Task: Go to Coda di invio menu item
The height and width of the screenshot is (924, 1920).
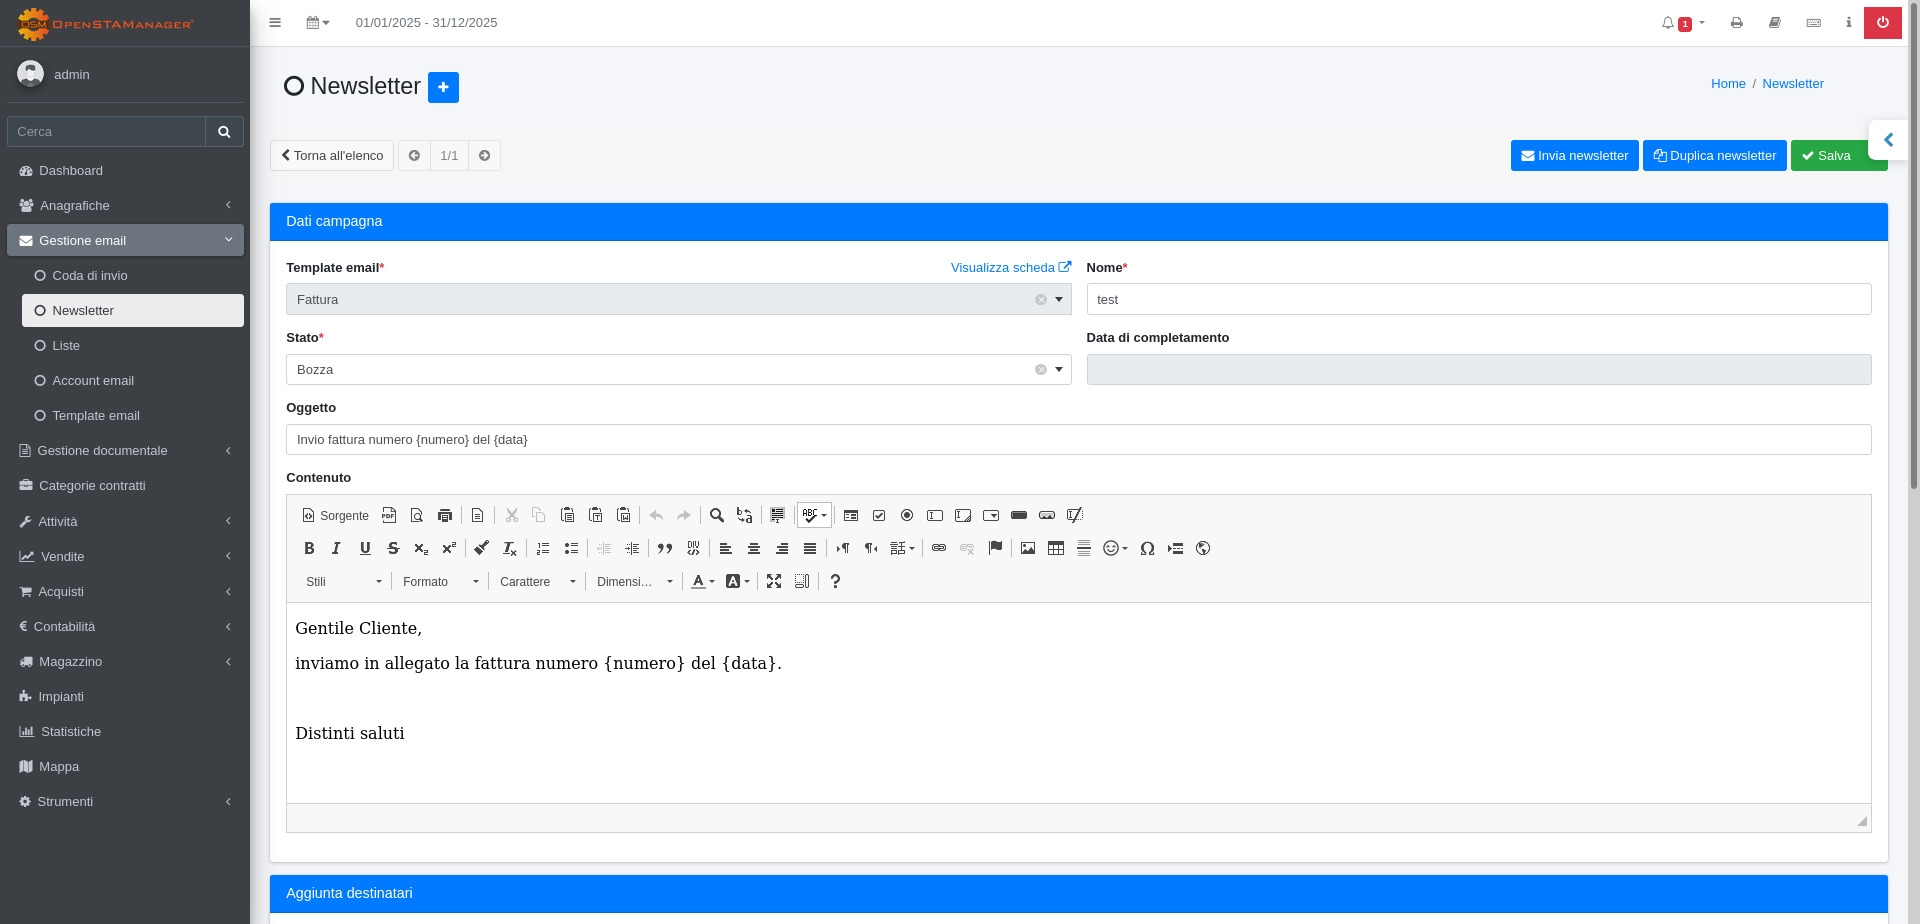Action: [x=89, y=276]
